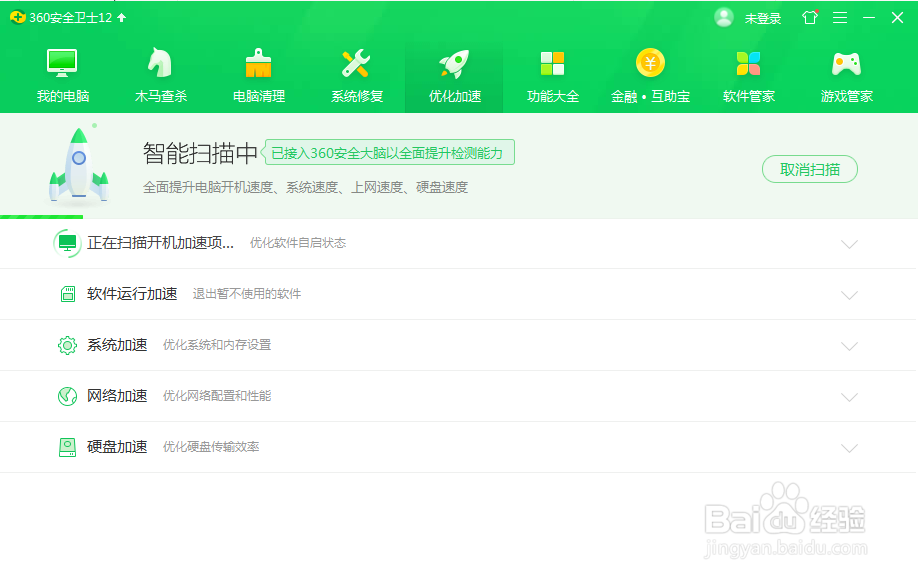Viewport: 918px width, 580px height.
Task: Expand the 正在扫描开机加速项 row chevron
Action: (849, 244)
